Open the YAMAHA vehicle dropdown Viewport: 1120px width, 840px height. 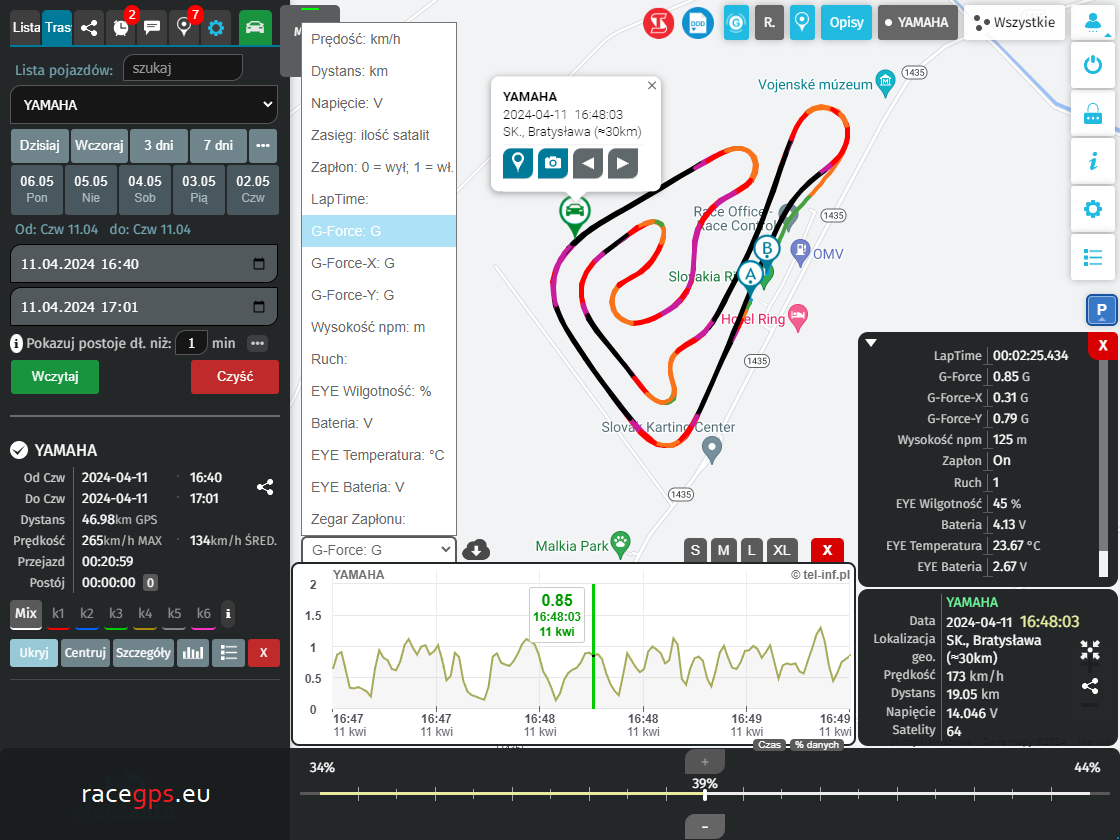tap(144, 104)
